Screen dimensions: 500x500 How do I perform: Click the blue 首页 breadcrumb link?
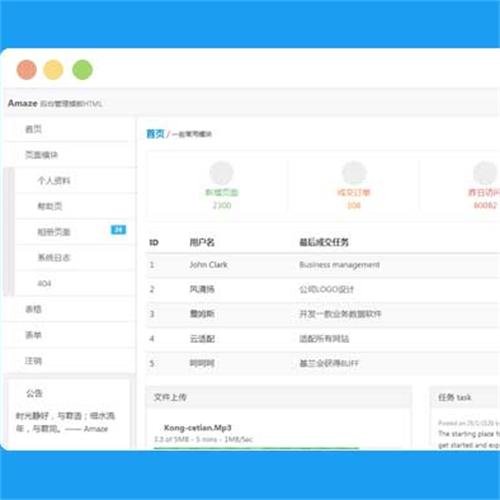tap(156, 134)
